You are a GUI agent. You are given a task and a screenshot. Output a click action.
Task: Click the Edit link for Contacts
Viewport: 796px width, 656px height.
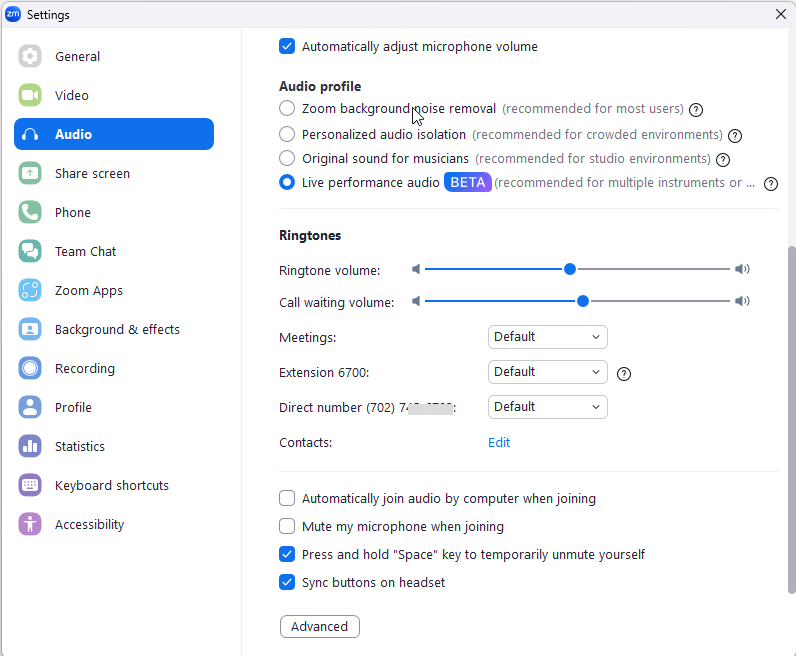(499, 442)
